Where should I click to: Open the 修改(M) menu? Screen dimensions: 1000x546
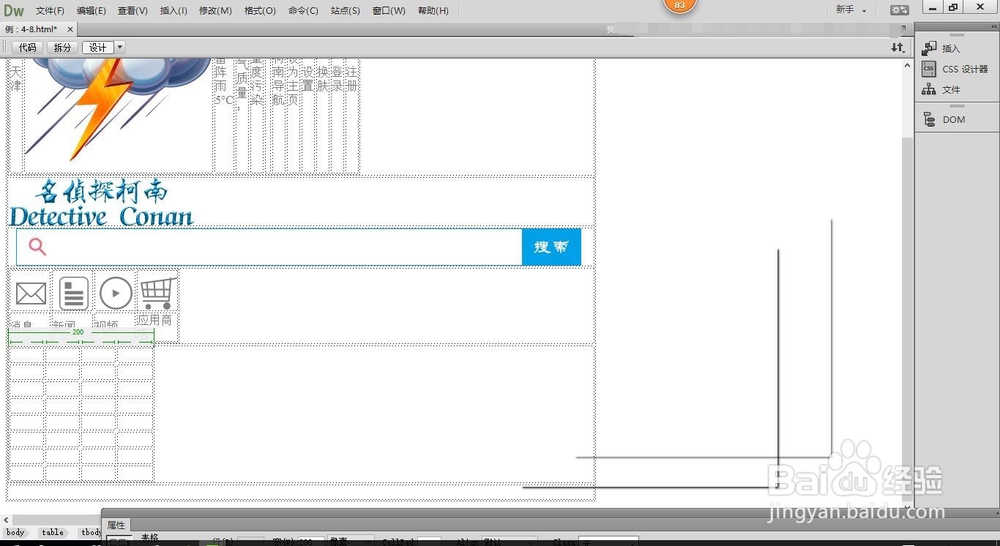click(216, 10)
